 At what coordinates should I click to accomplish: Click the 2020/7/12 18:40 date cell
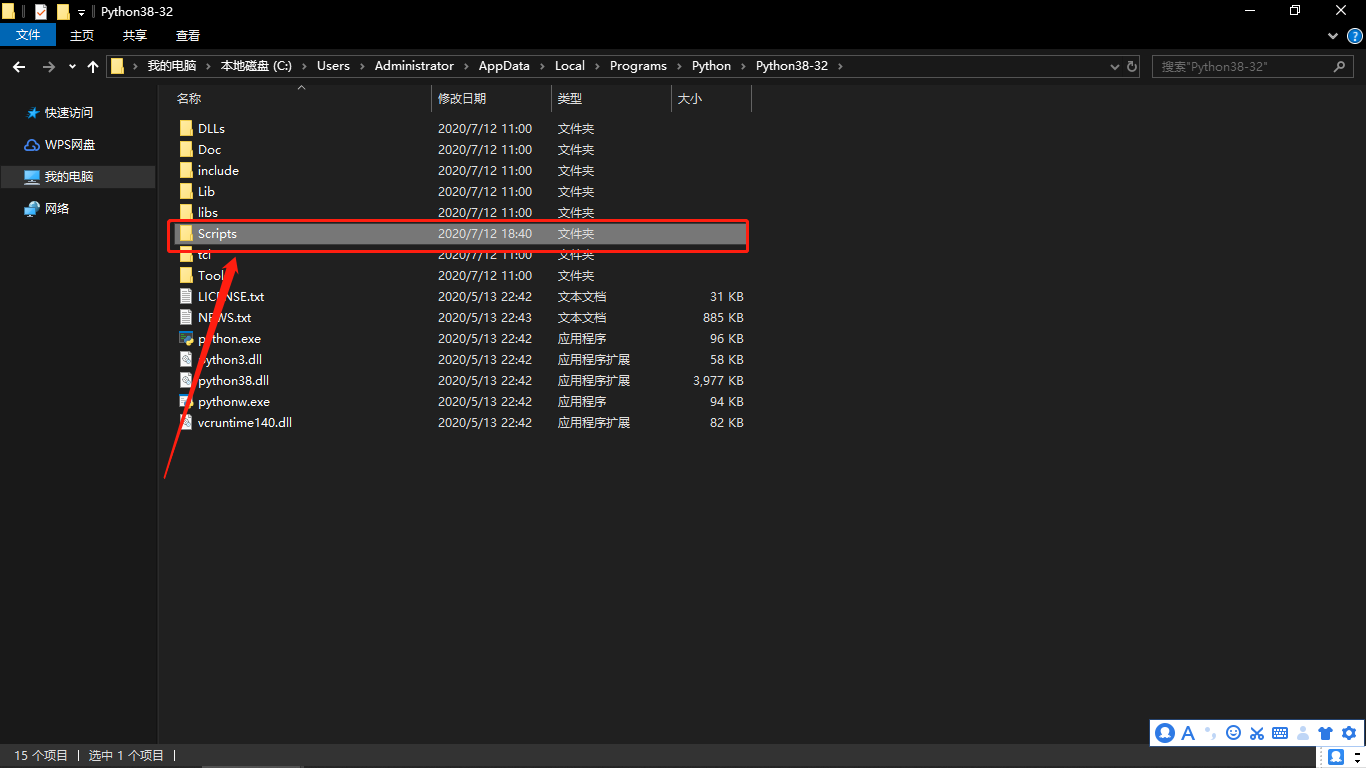pyautogui.click(x=485, y=233)
